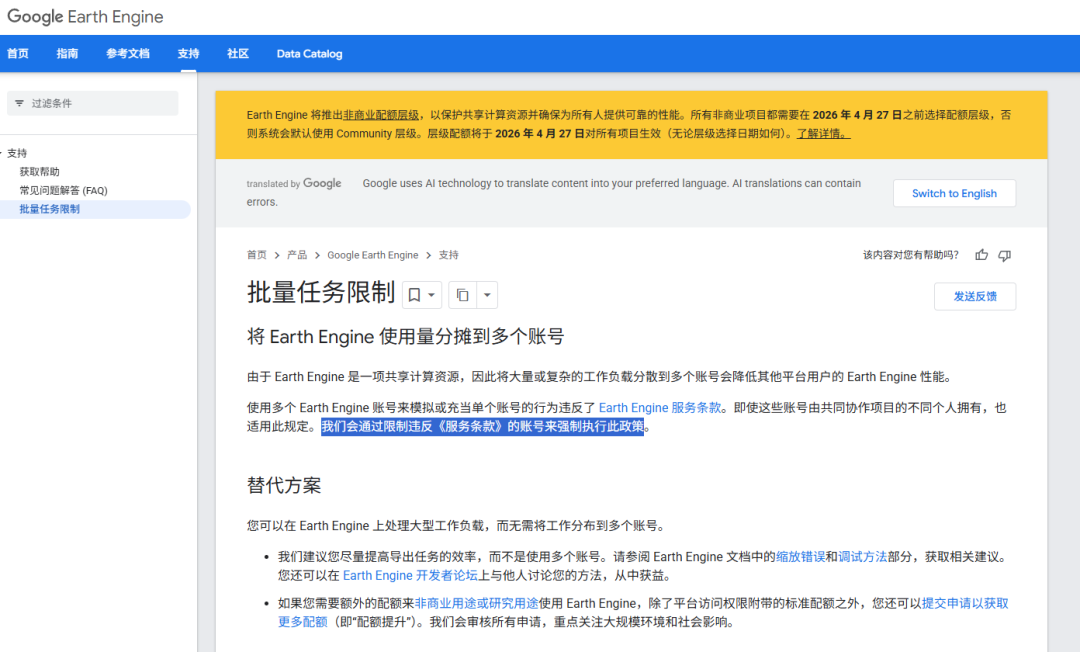Open the Data Catalog nav tab

[309, 54]
